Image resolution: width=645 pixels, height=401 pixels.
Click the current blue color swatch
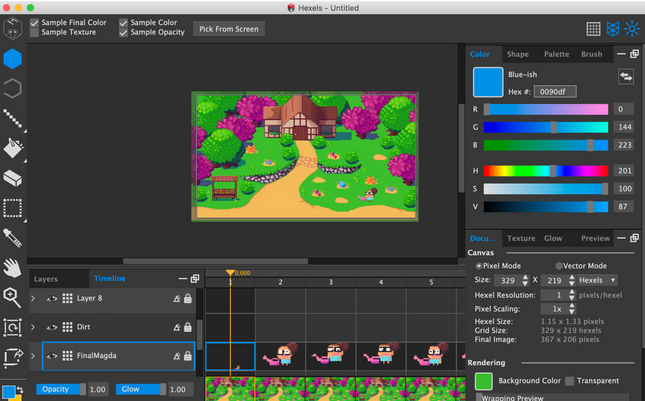(x=488, y=82)
